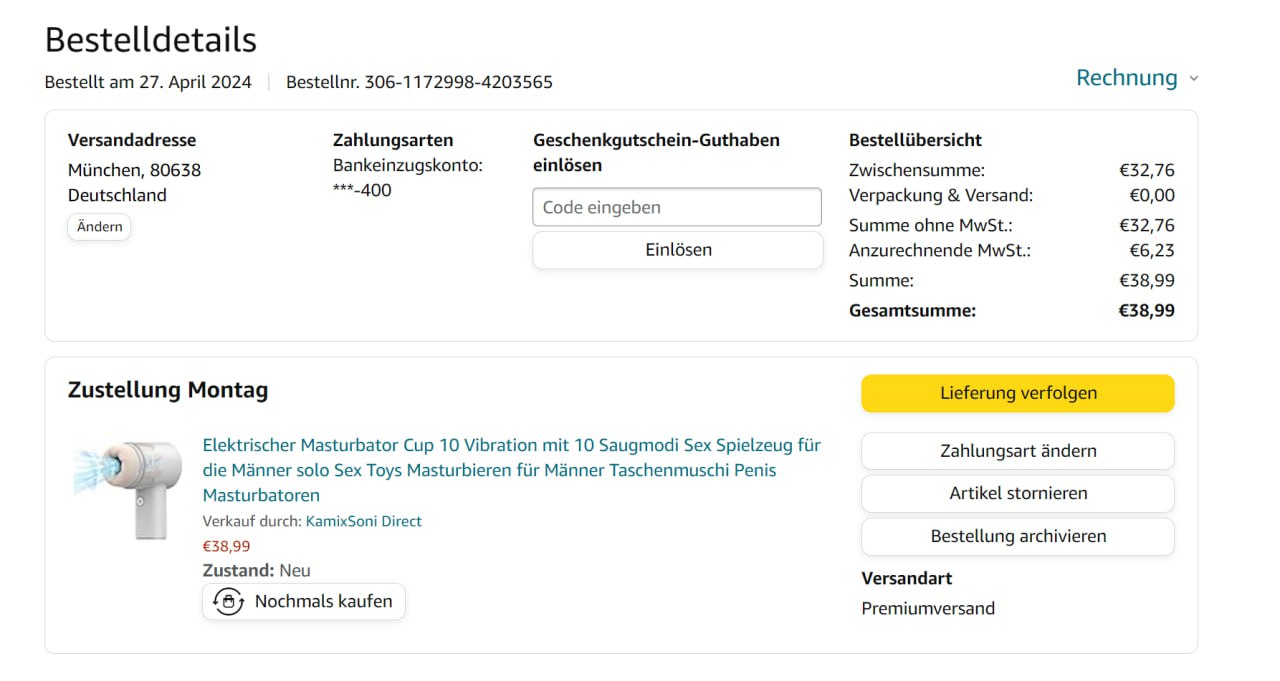Click the Zustellung Montag heading

coord(168,390)
